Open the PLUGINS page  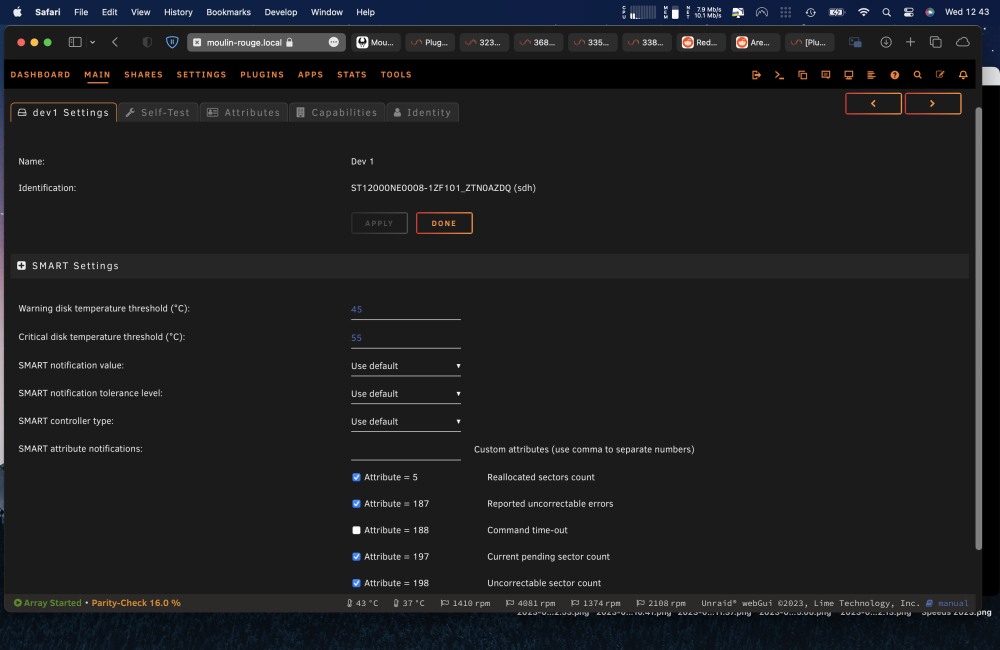tap(262, 75)
